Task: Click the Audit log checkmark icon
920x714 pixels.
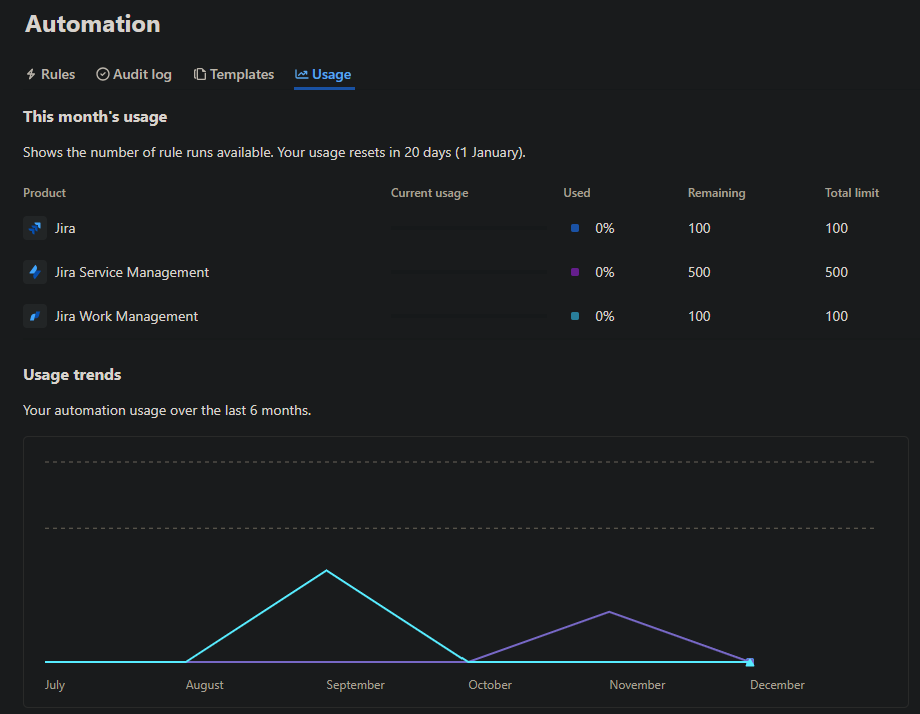Action: coord(103,75)
